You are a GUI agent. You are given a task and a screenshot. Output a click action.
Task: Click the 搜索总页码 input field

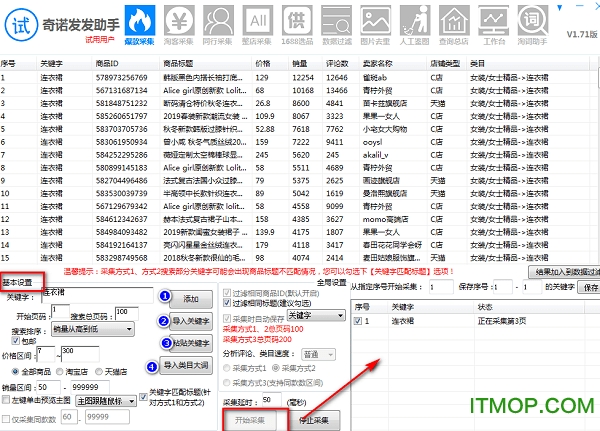click(x=127, y=313)
